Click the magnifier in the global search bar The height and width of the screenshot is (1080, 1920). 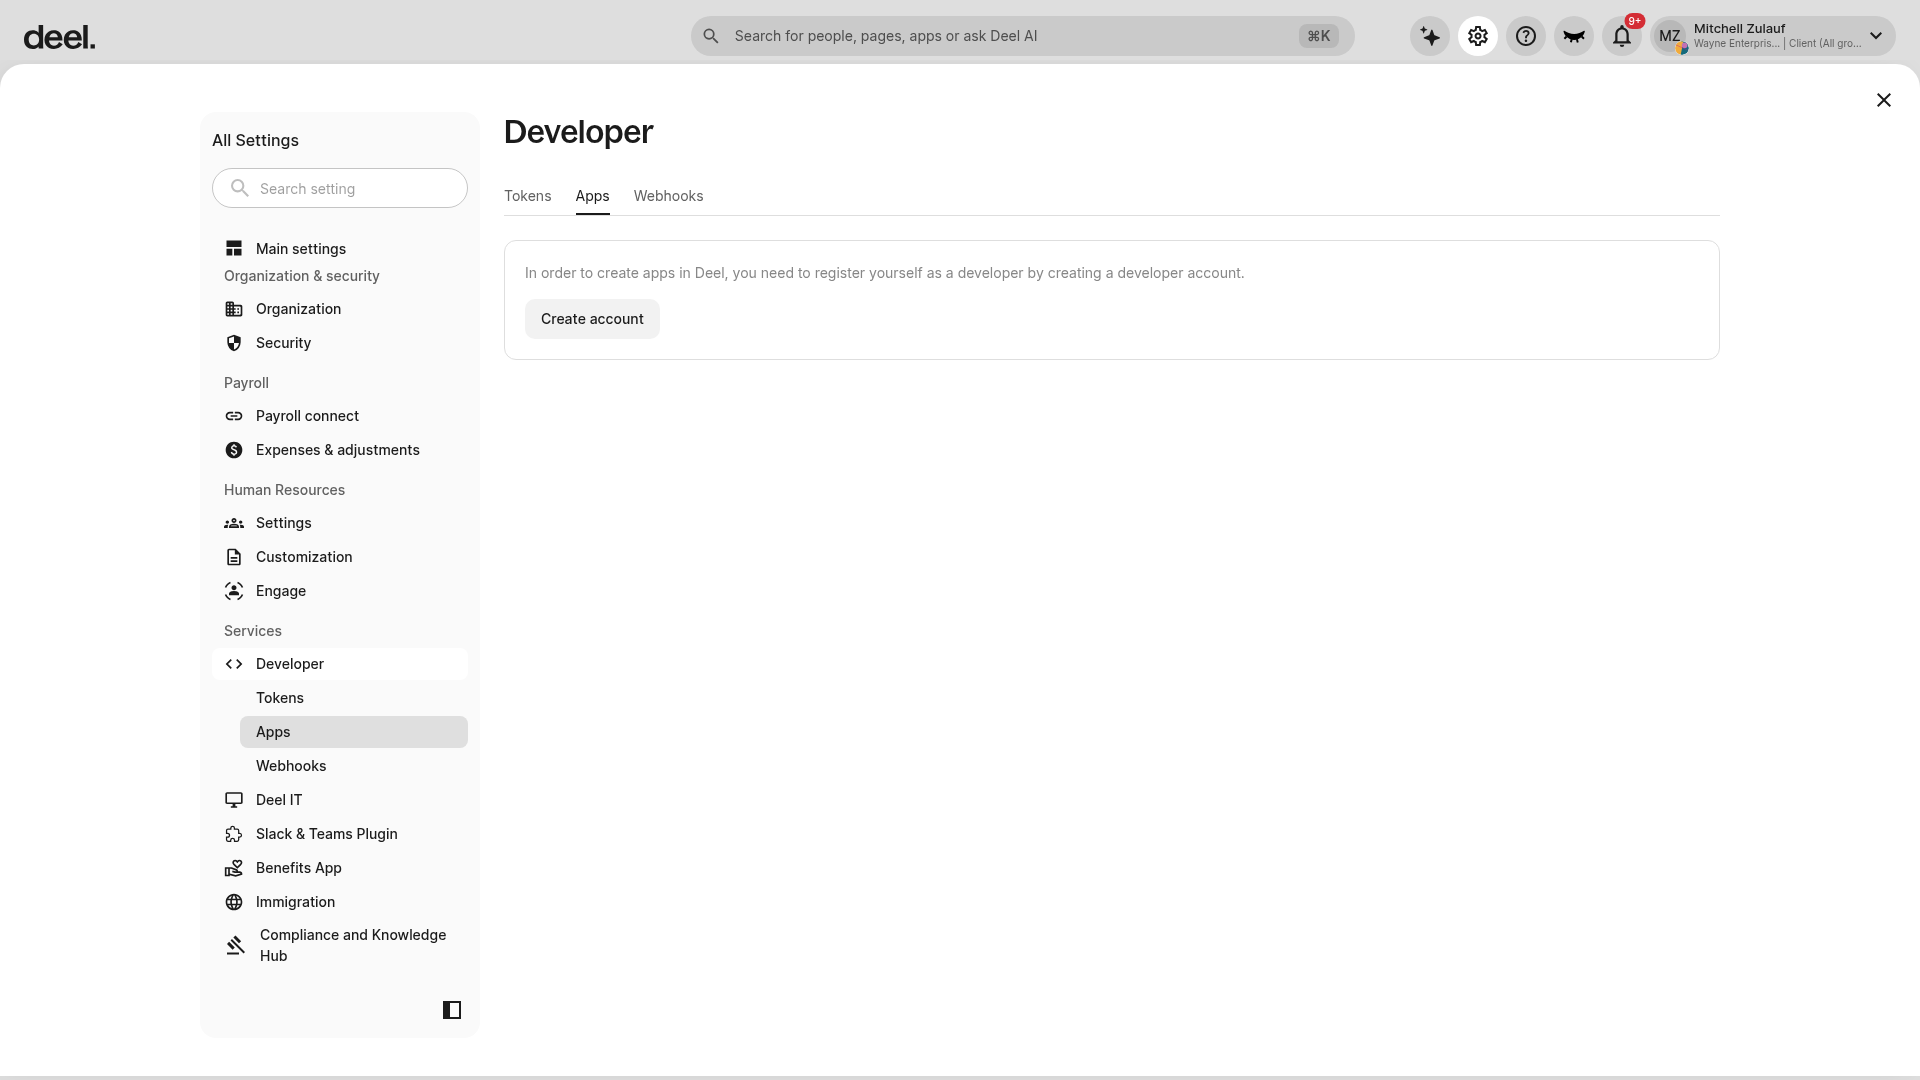coord(711,36)
